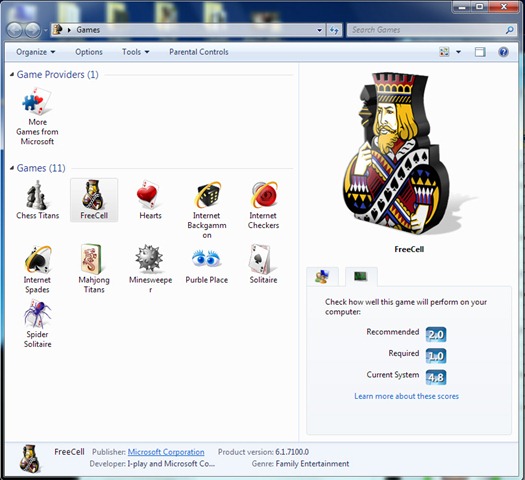Switch to the game statistics tab
The width and height of the screenshot is (525, 480).
point(322,276)
